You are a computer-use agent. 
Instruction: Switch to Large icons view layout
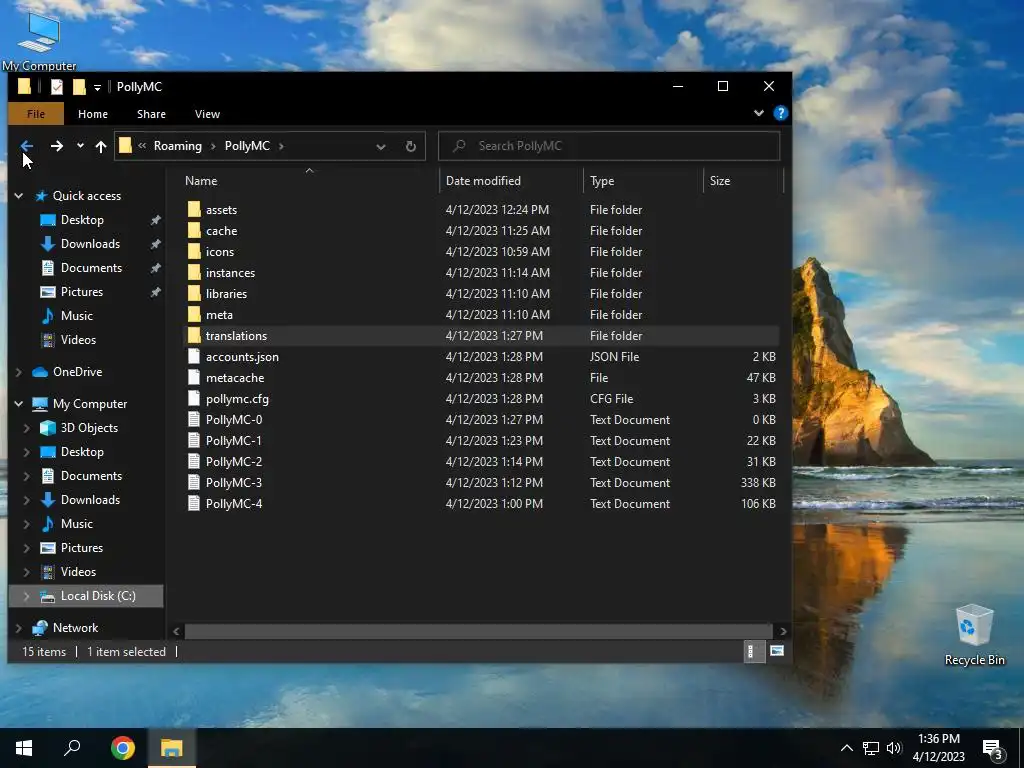[x=777, y=651]
